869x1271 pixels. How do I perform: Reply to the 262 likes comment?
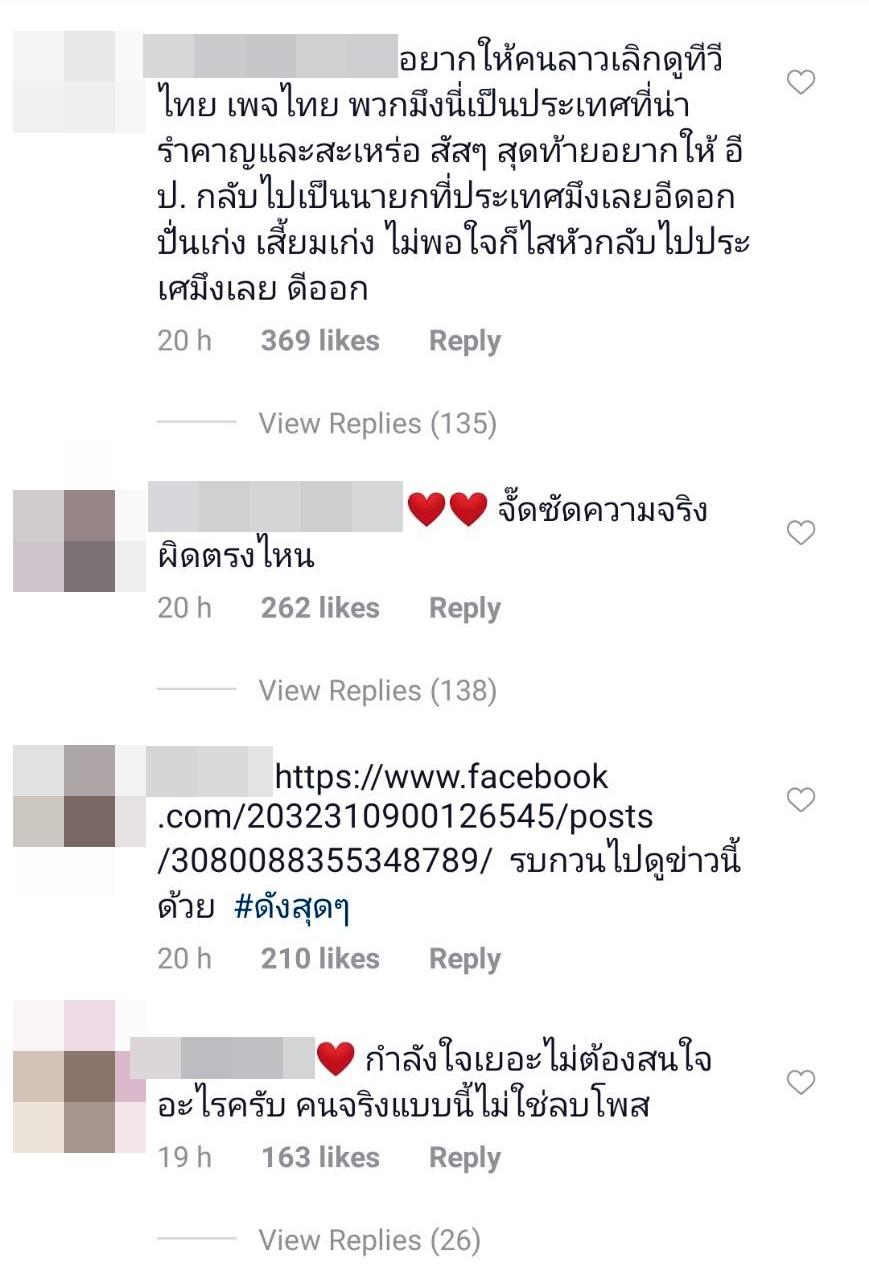[465, 608]
